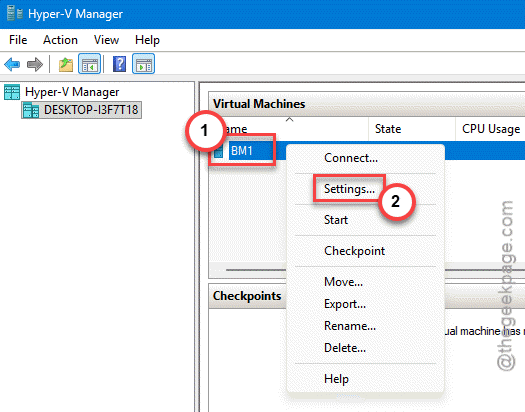Screen dimensions: 525x412
Task: Select Hyper-V Manager tree node label
Action: [72, 92]
